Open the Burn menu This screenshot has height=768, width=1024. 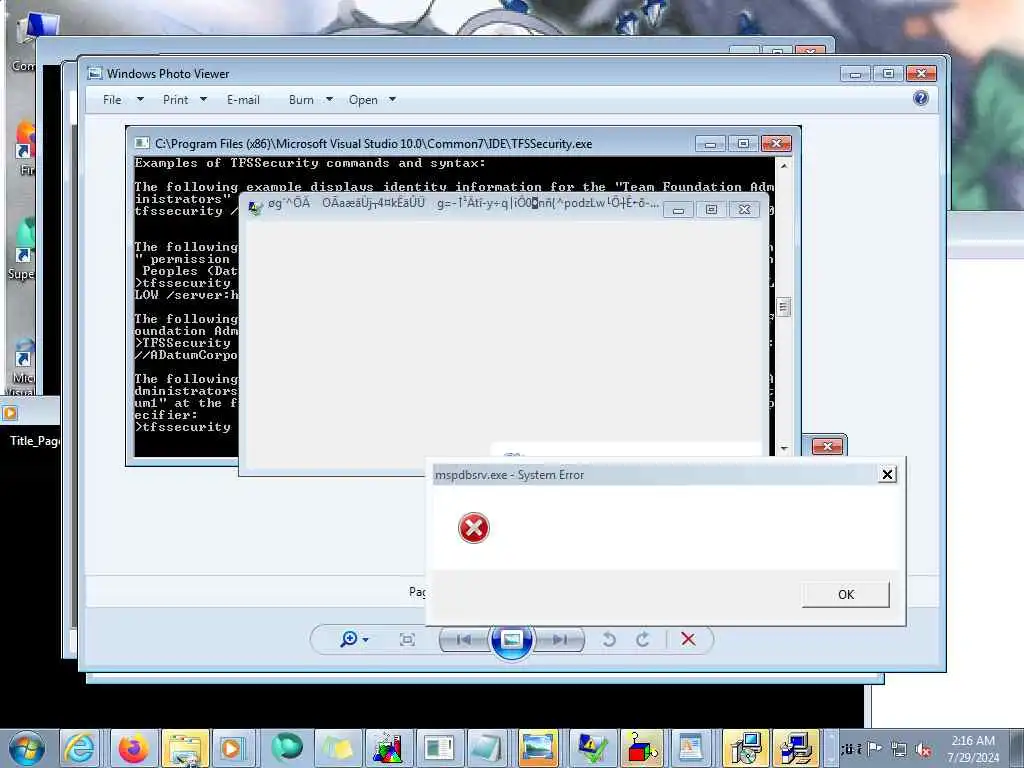[301, 100]
